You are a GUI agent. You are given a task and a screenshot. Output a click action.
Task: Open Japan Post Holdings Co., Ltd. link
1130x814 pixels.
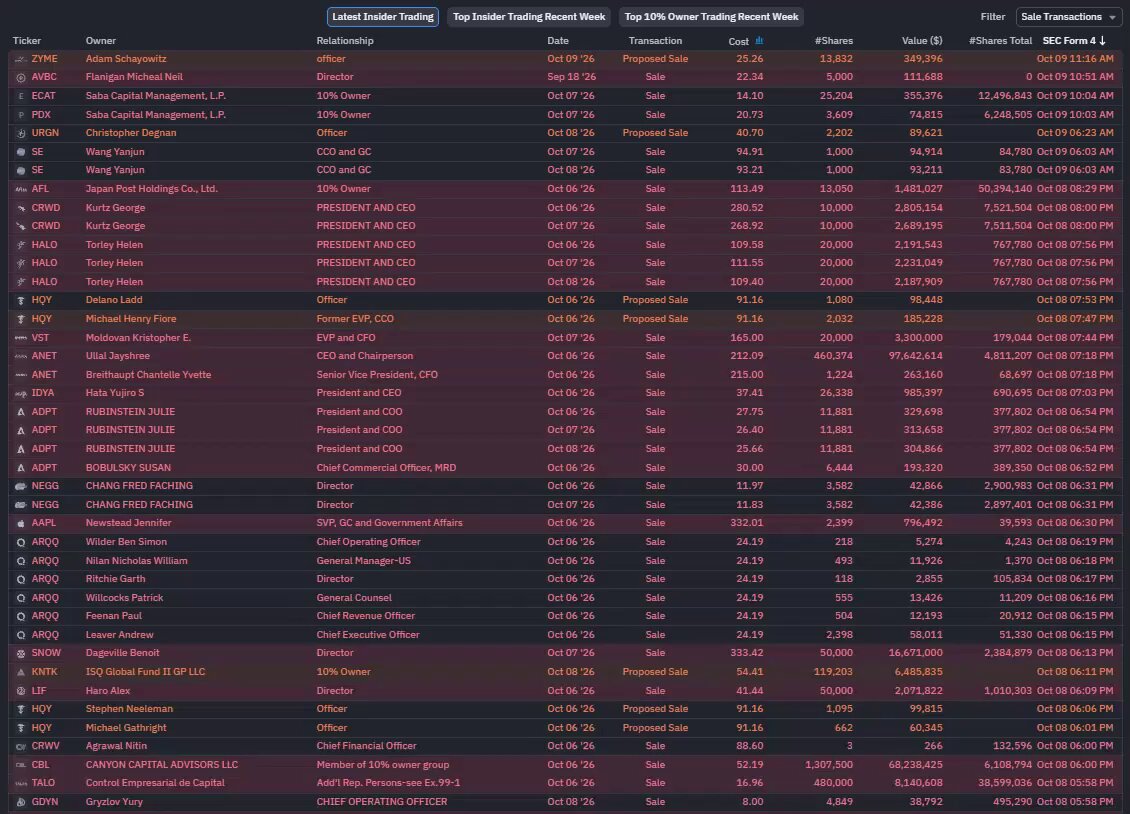tap(151, 189)
